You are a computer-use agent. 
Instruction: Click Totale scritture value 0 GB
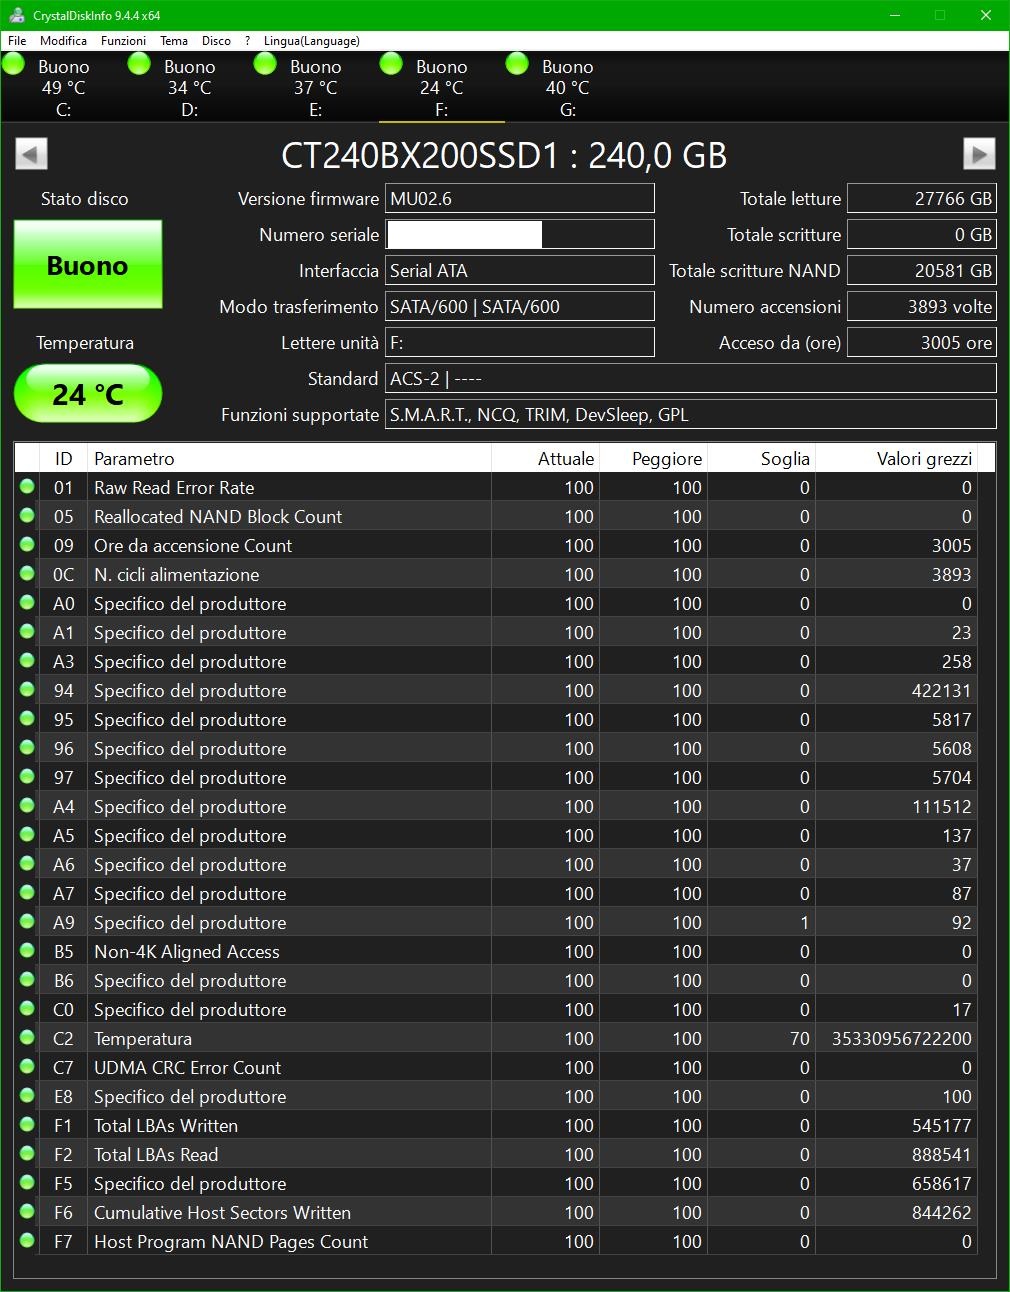922,234
